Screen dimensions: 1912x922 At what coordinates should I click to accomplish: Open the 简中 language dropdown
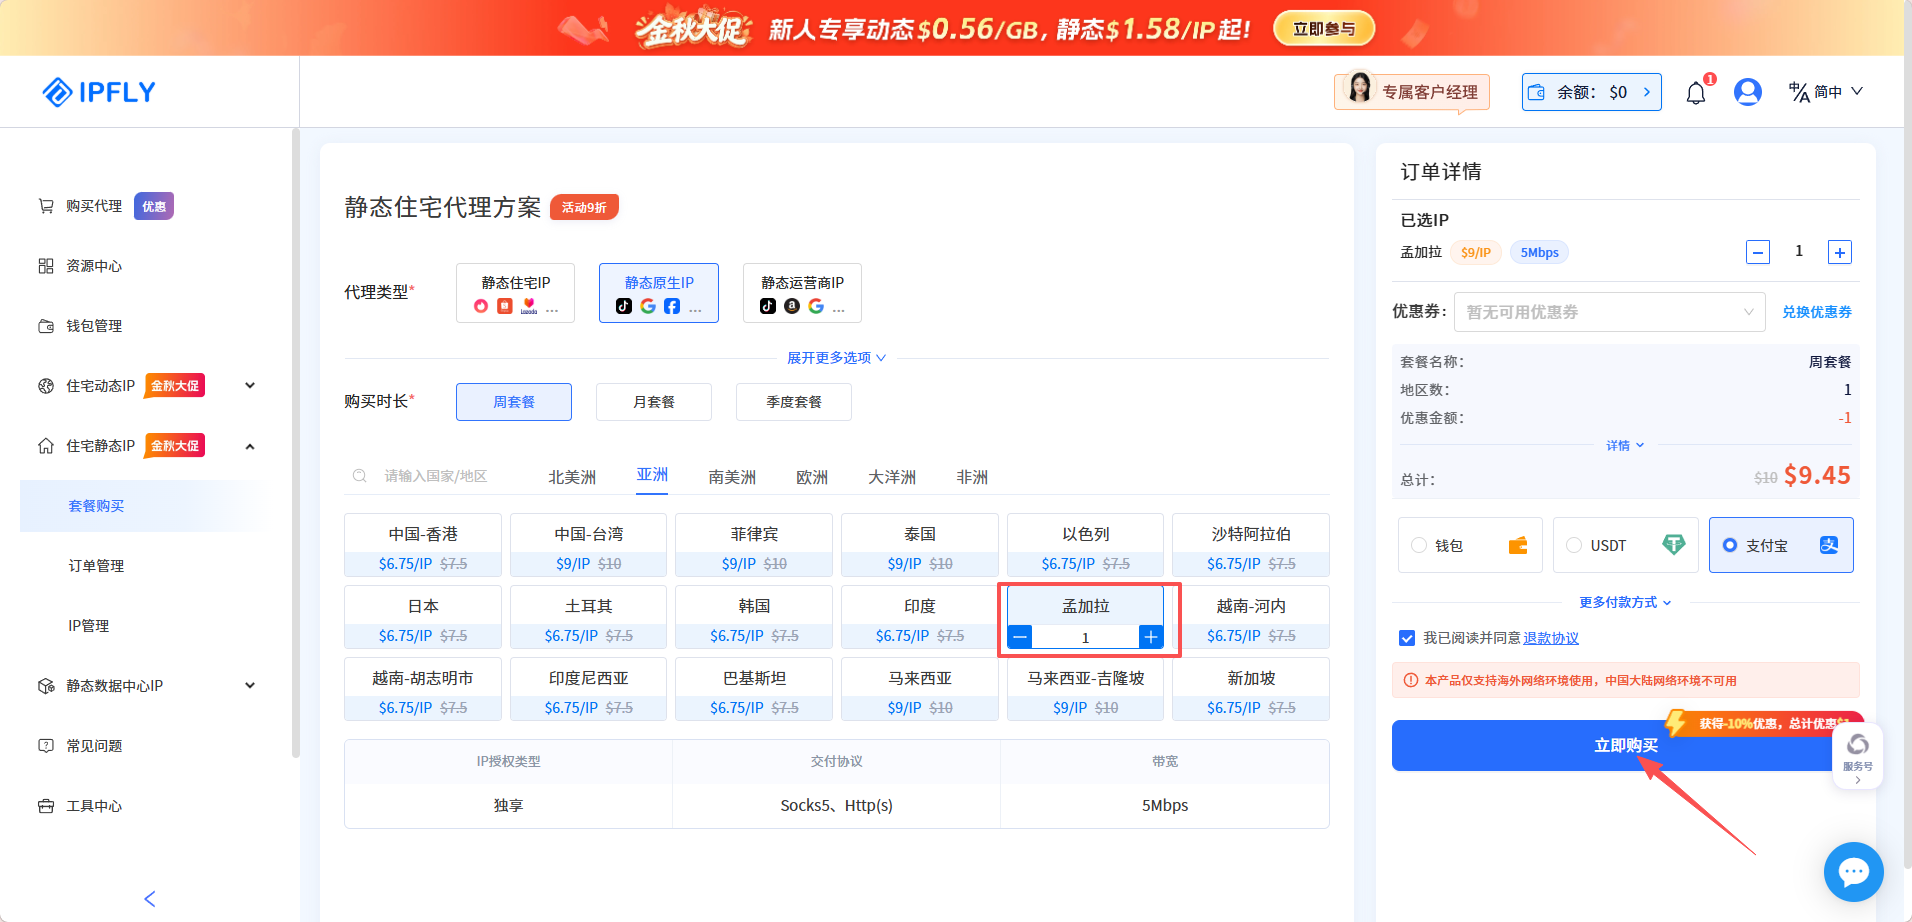(1826, 92)
